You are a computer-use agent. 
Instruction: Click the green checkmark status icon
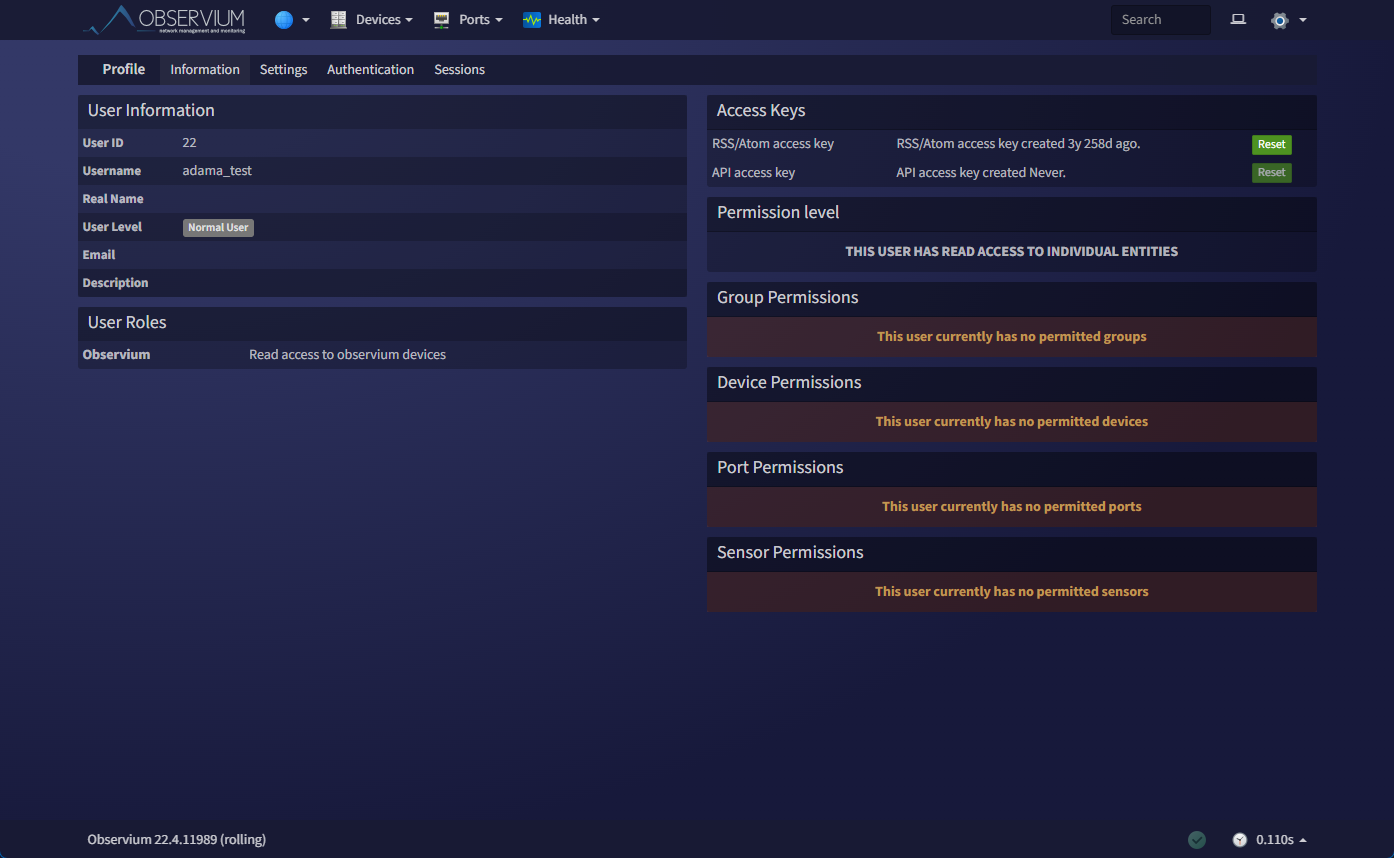pyautogui.click(x=1197, y=840)
